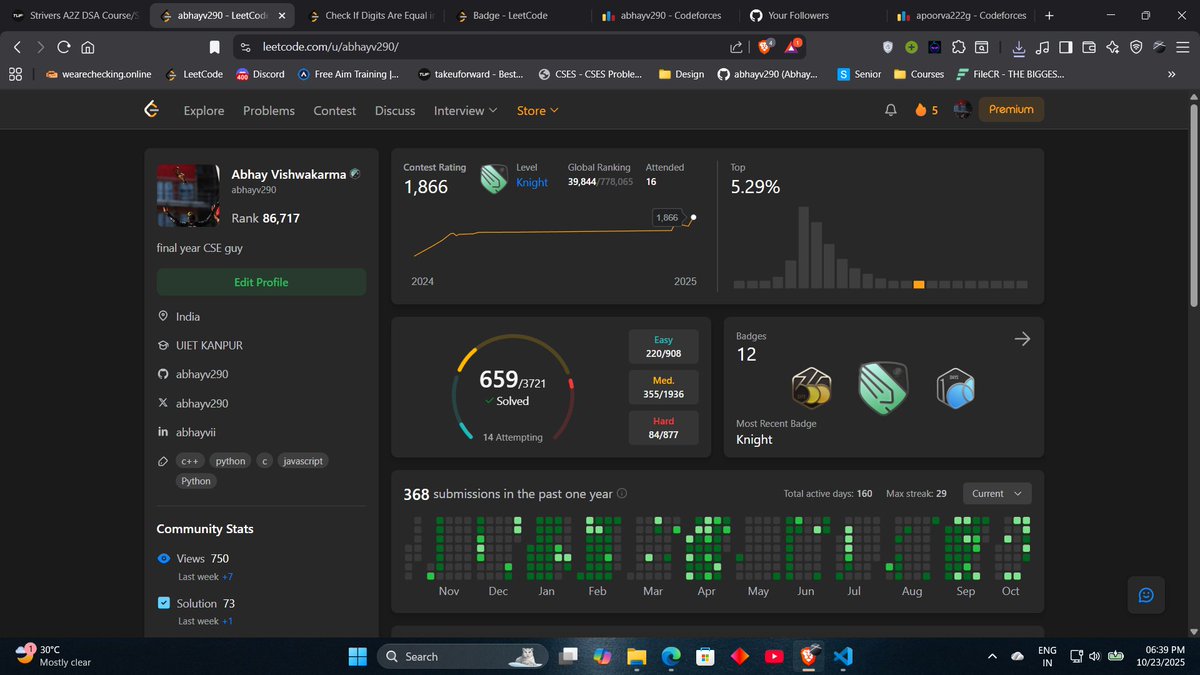Open site settings icon in address bar
The width and height of the screenshot is (1200, 675).
pyautogui.click(x=243, y=46)
